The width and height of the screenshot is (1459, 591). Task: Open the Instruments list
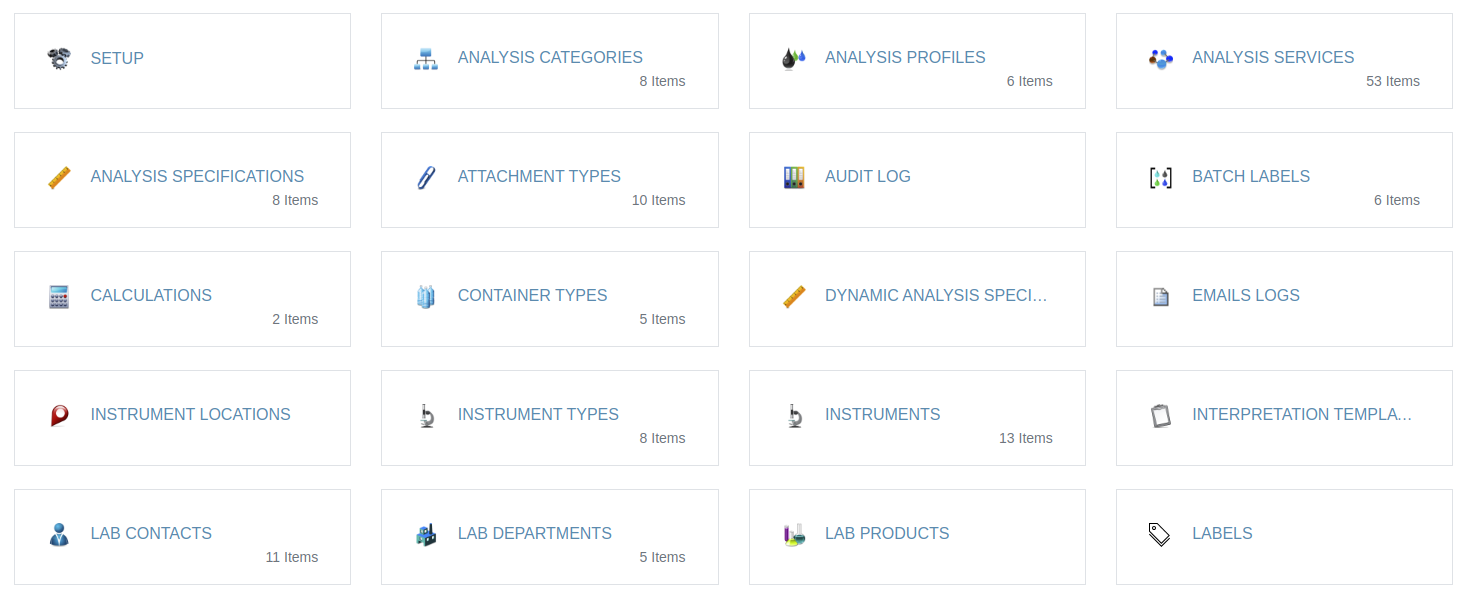tap(882, 414)
